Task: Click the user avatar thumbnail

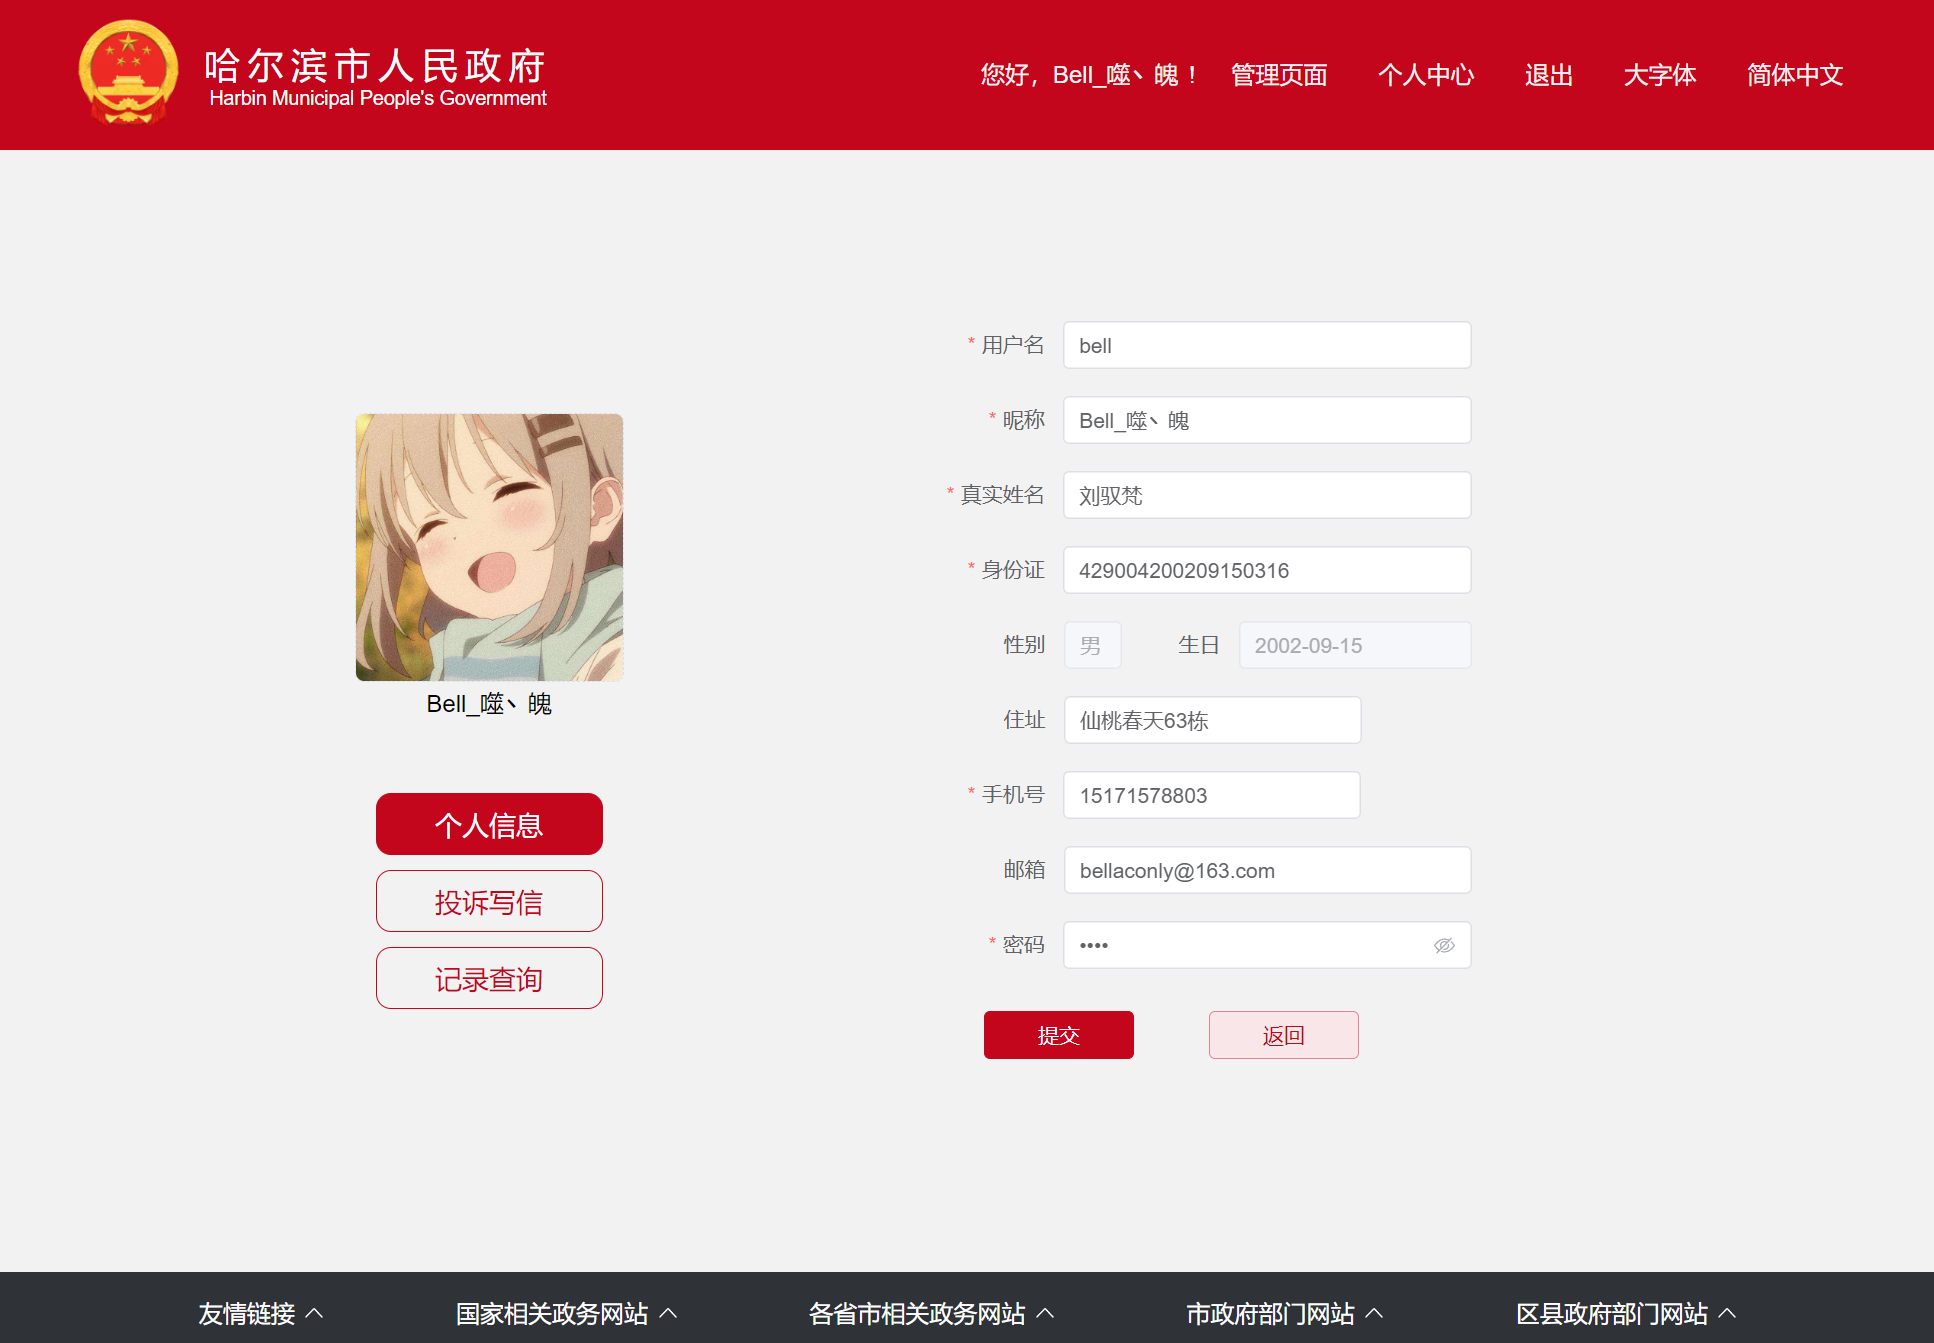Action: pyautogui.click(x=489, y=547)
